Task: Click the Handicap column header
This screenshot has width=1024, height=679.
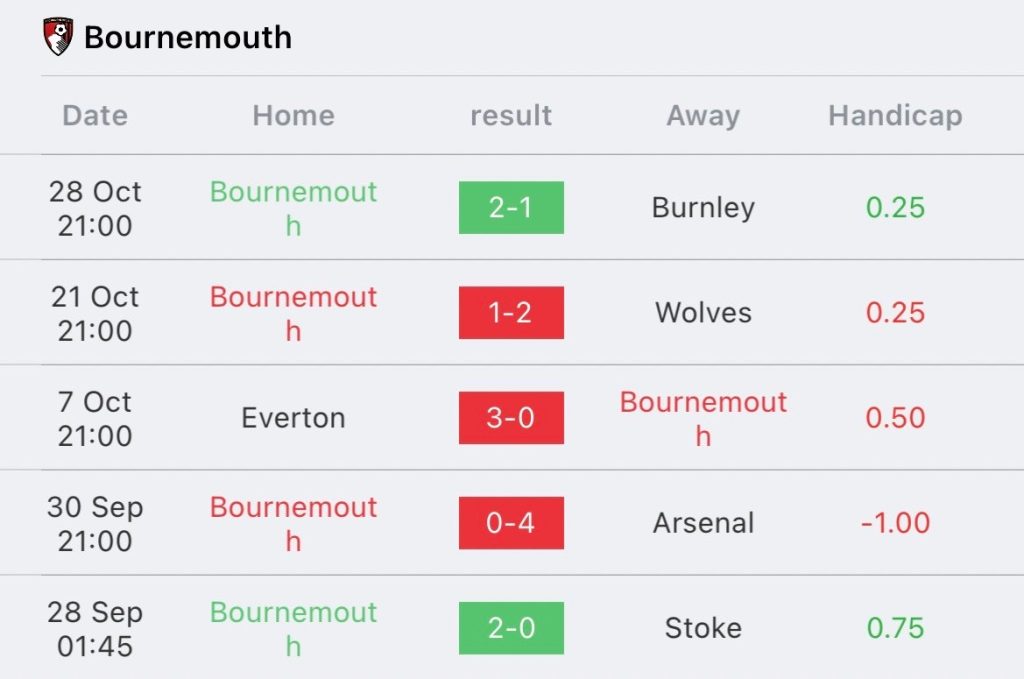Action: (x=895, y=116)
